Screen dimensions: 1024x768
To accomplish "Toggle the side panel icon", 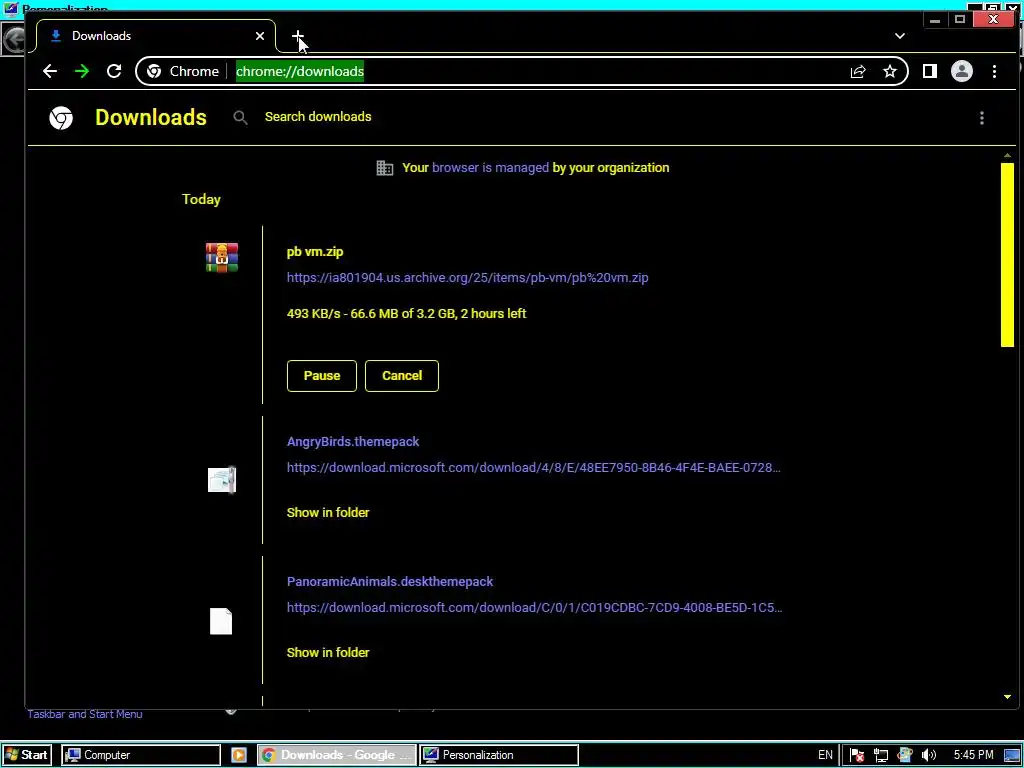I will [x=930, y=71].
